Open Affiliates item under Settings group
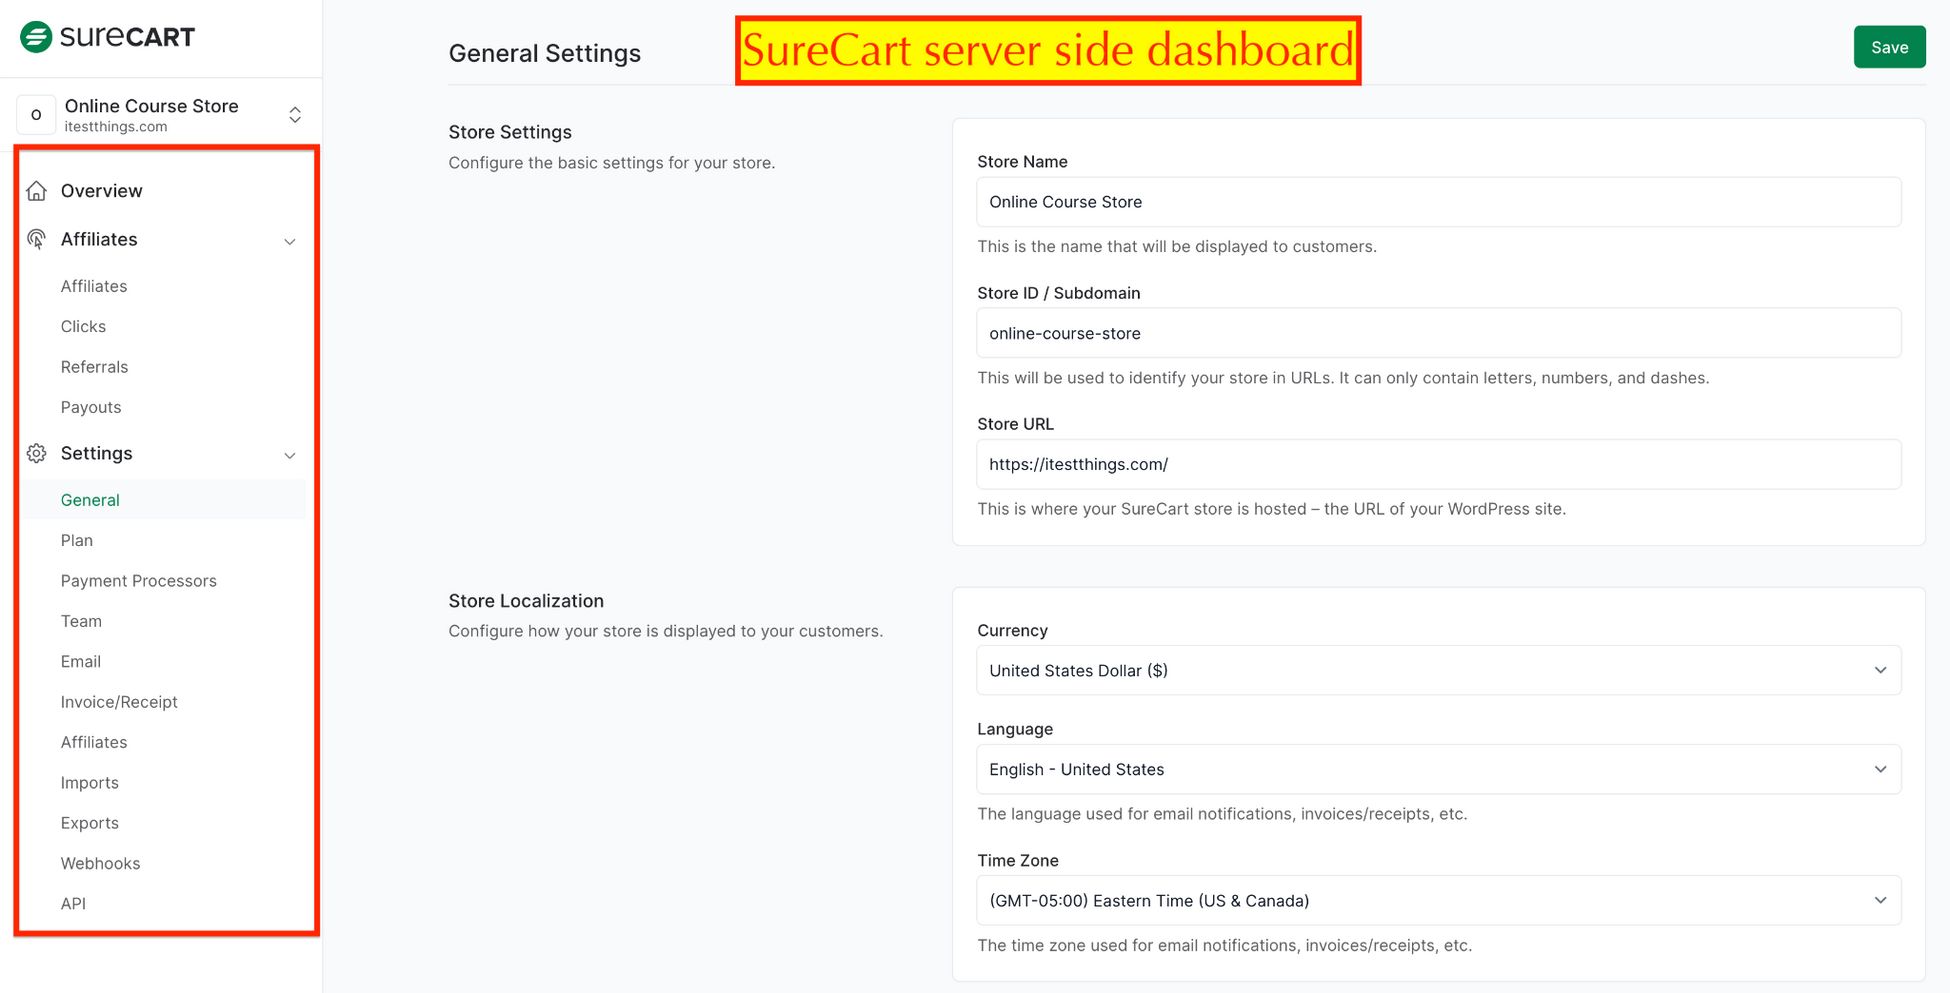Screen dimensions: 1950x993 pos(94,742)
